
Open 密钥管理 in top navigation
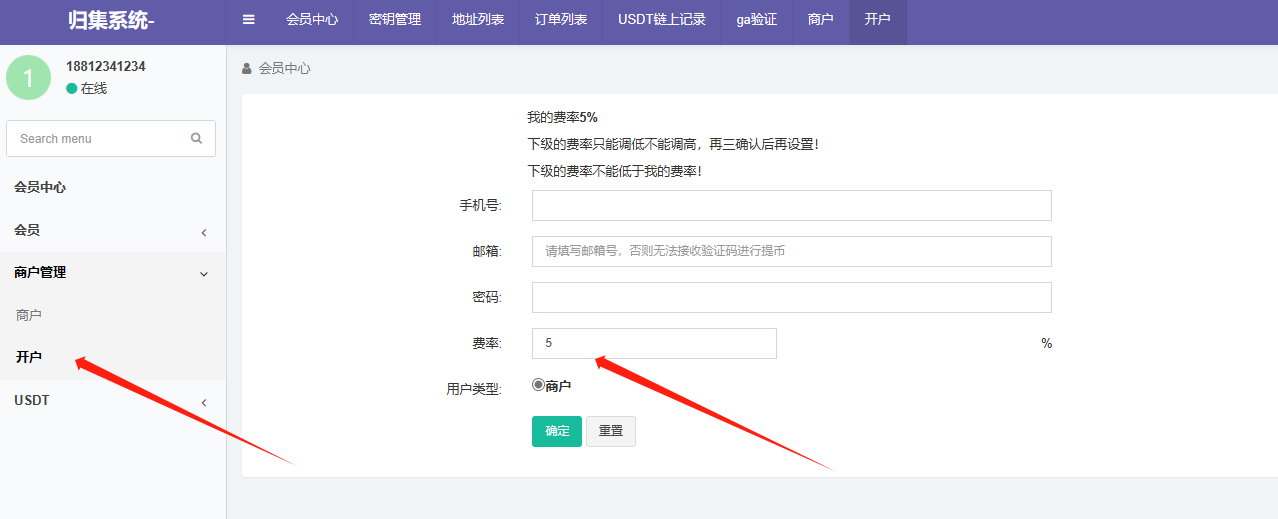click(395, 19)
